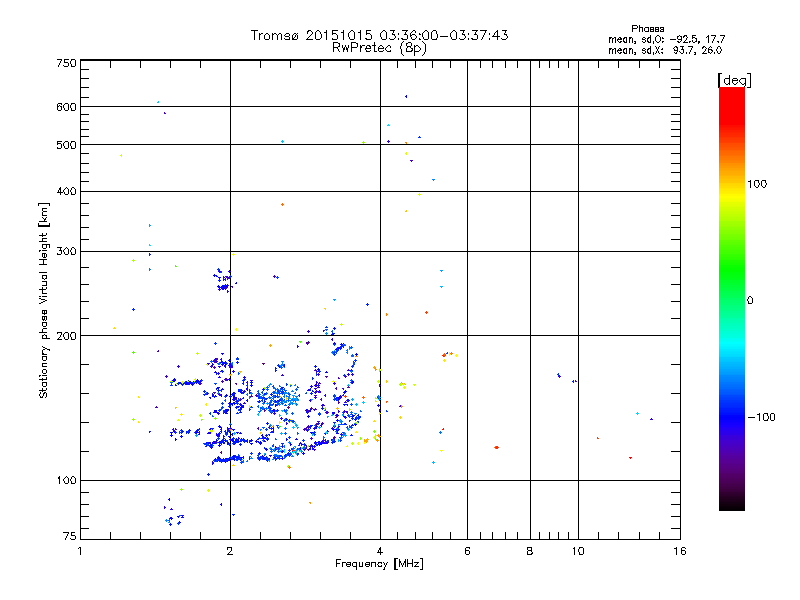Click the colorbar tick label '-100'
This screenshot has width=800, height=600.
tap(761, 417)
